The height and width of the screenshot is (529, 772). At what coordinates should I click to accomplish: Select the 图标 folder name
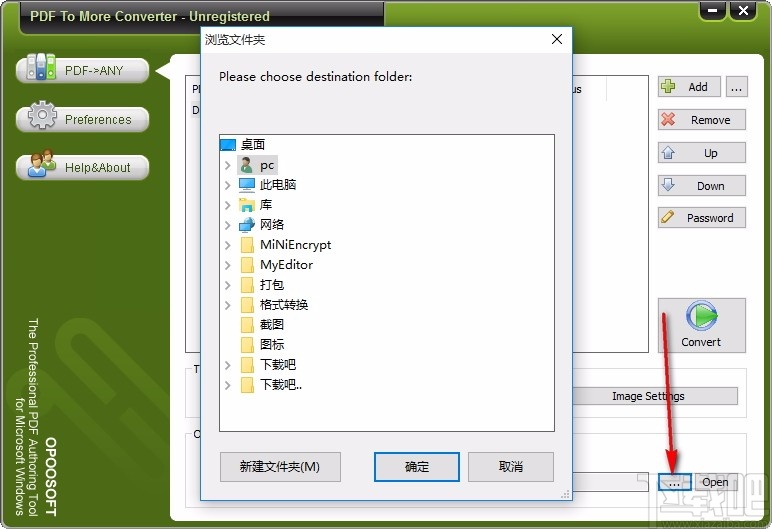pos(272,345)
